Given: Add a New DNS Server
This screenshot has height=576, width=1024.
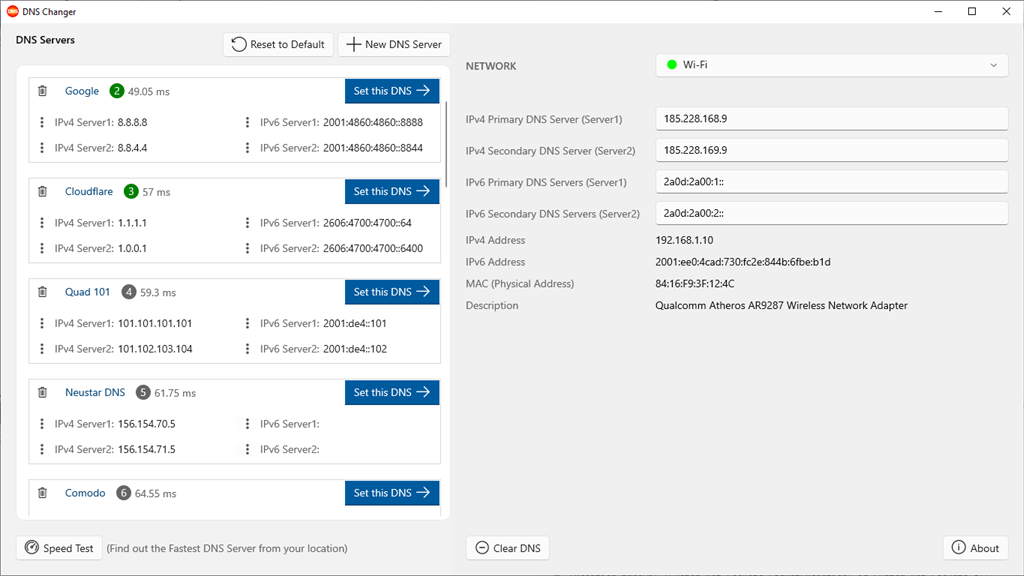Looking at the screenshot, I should [x=394, y=44].
